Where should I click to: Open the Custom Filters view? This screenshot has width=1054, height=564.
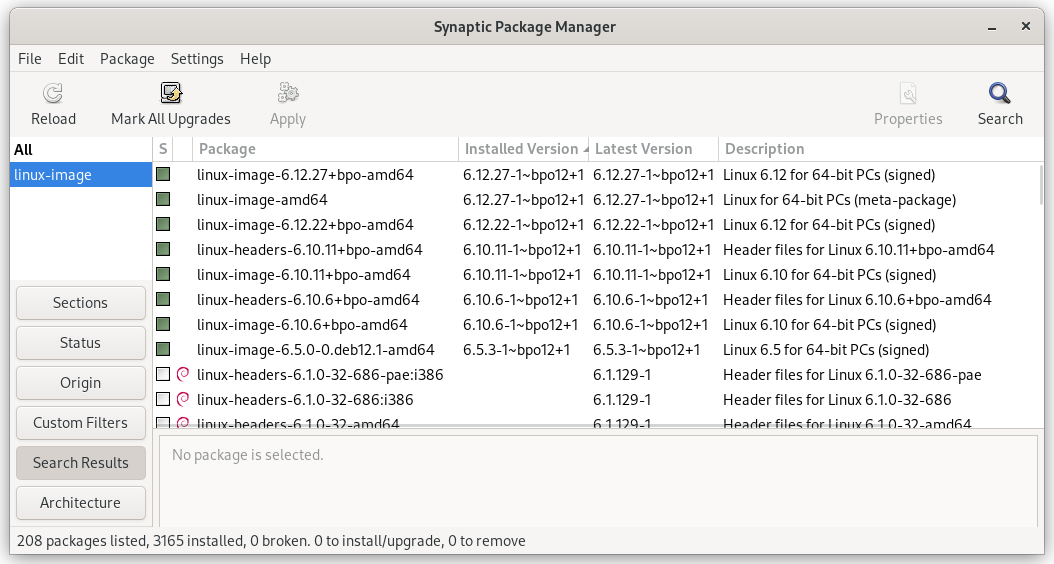tap(81, 423)
